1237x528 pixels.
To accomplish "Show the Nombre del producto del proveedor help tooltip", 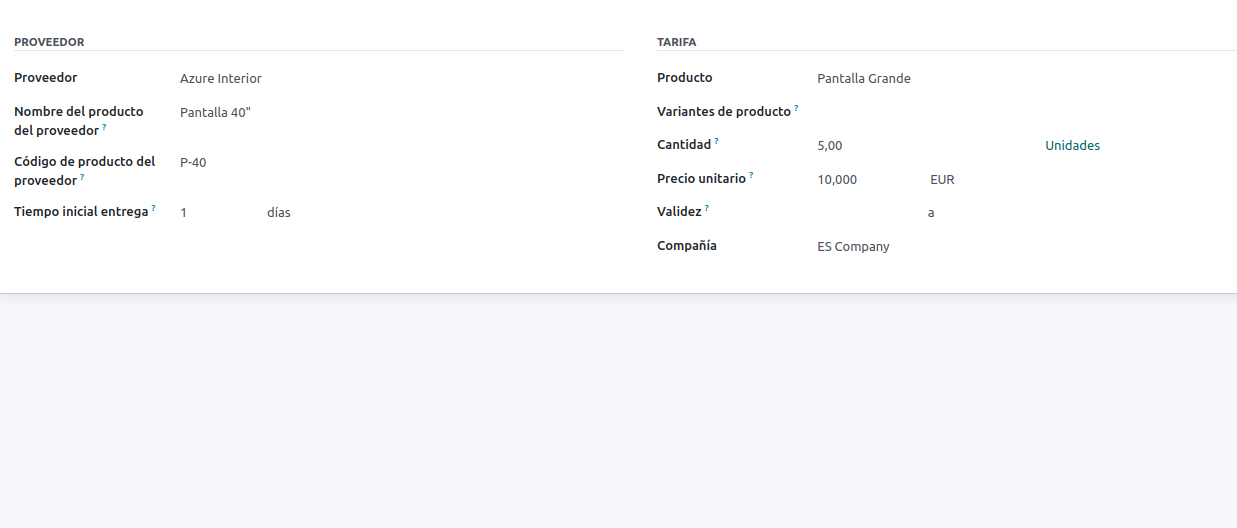I will coord(104,127).
